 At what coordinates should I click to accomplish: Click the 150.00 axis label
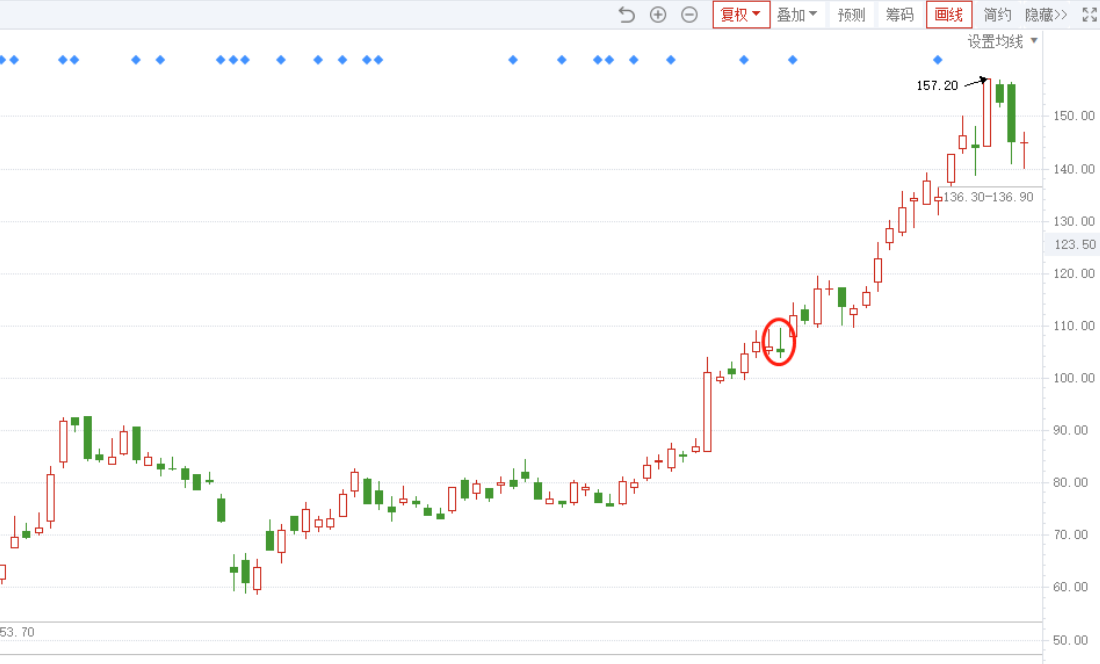click(1073, 116)
